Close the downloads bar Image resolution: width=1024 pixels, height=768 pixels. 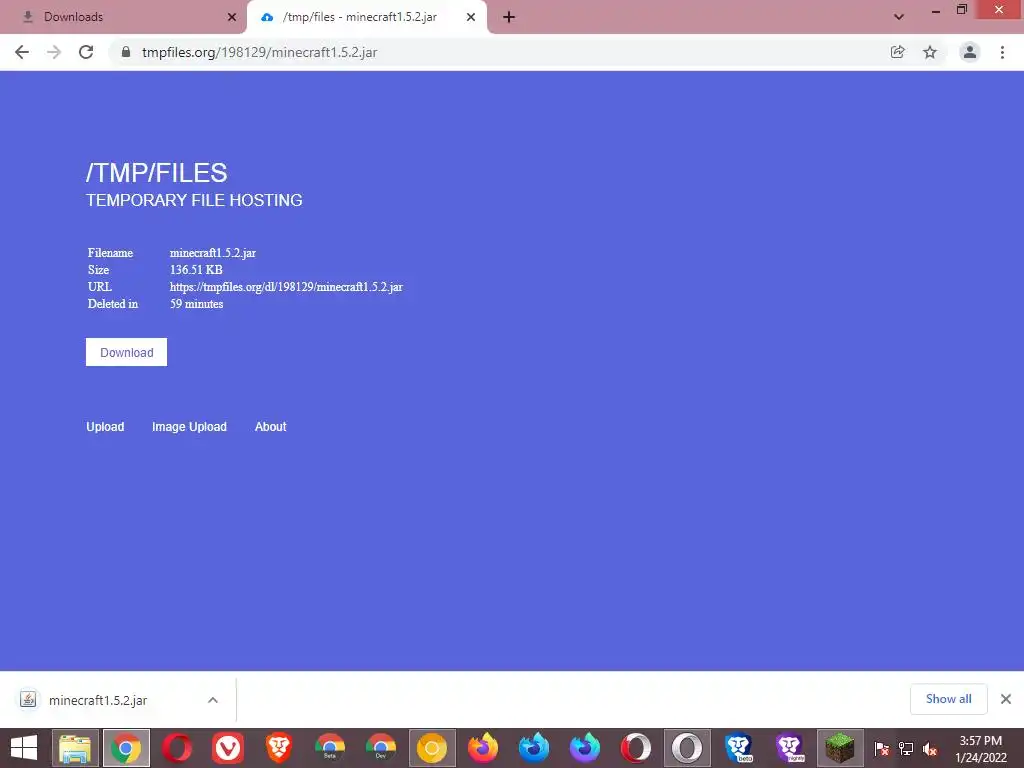click(1006, 699)
